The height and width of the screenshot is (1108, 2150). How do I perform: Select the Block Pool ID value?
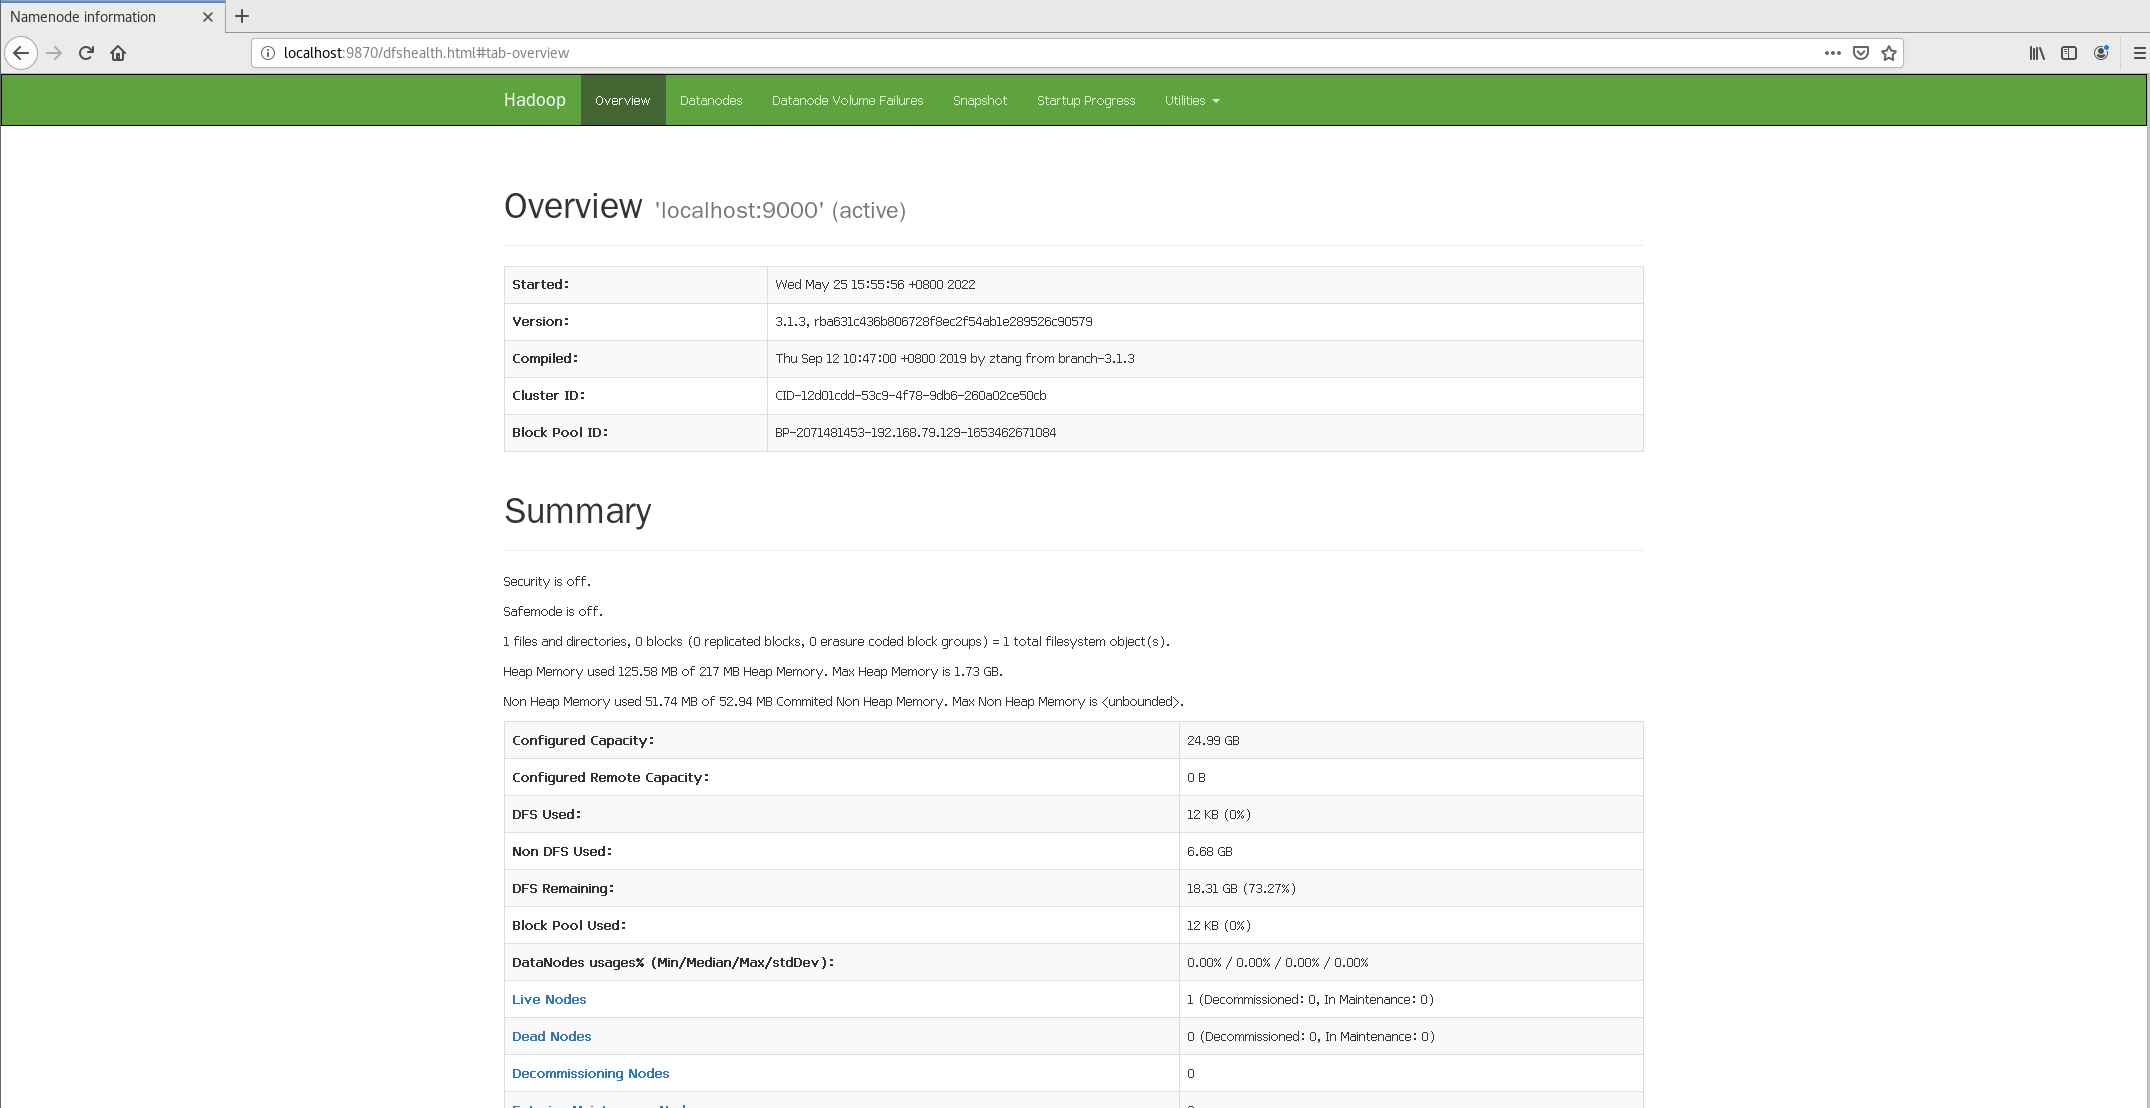click(915, 432)
